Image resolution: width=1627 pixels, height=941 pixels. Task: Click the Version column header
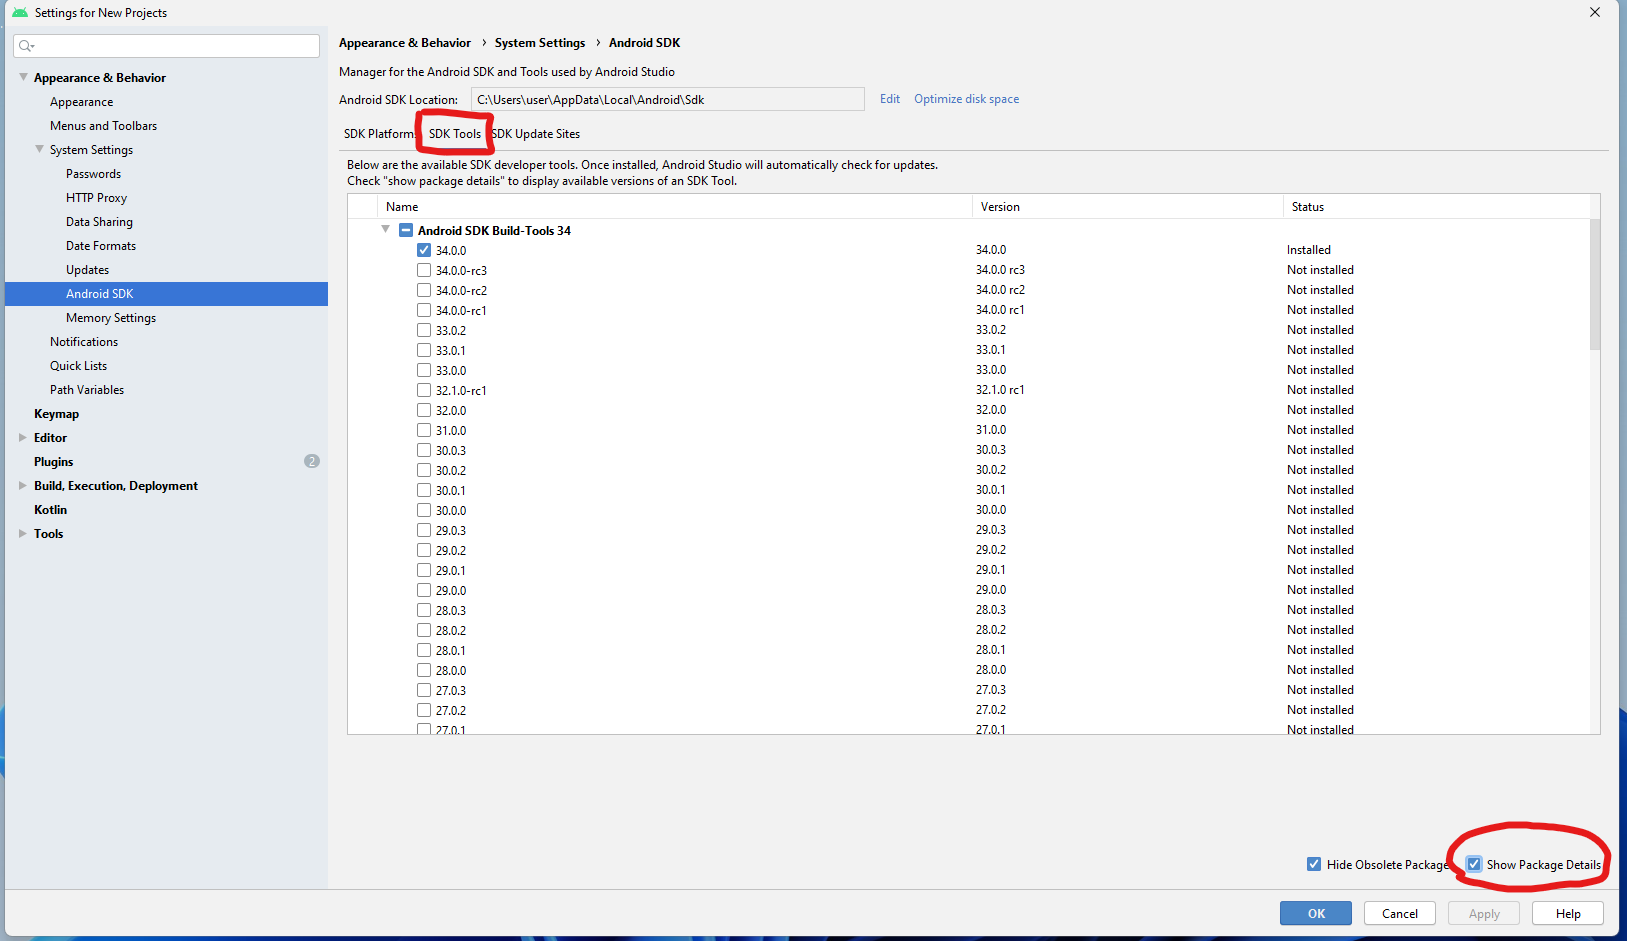coord(1128,207)
